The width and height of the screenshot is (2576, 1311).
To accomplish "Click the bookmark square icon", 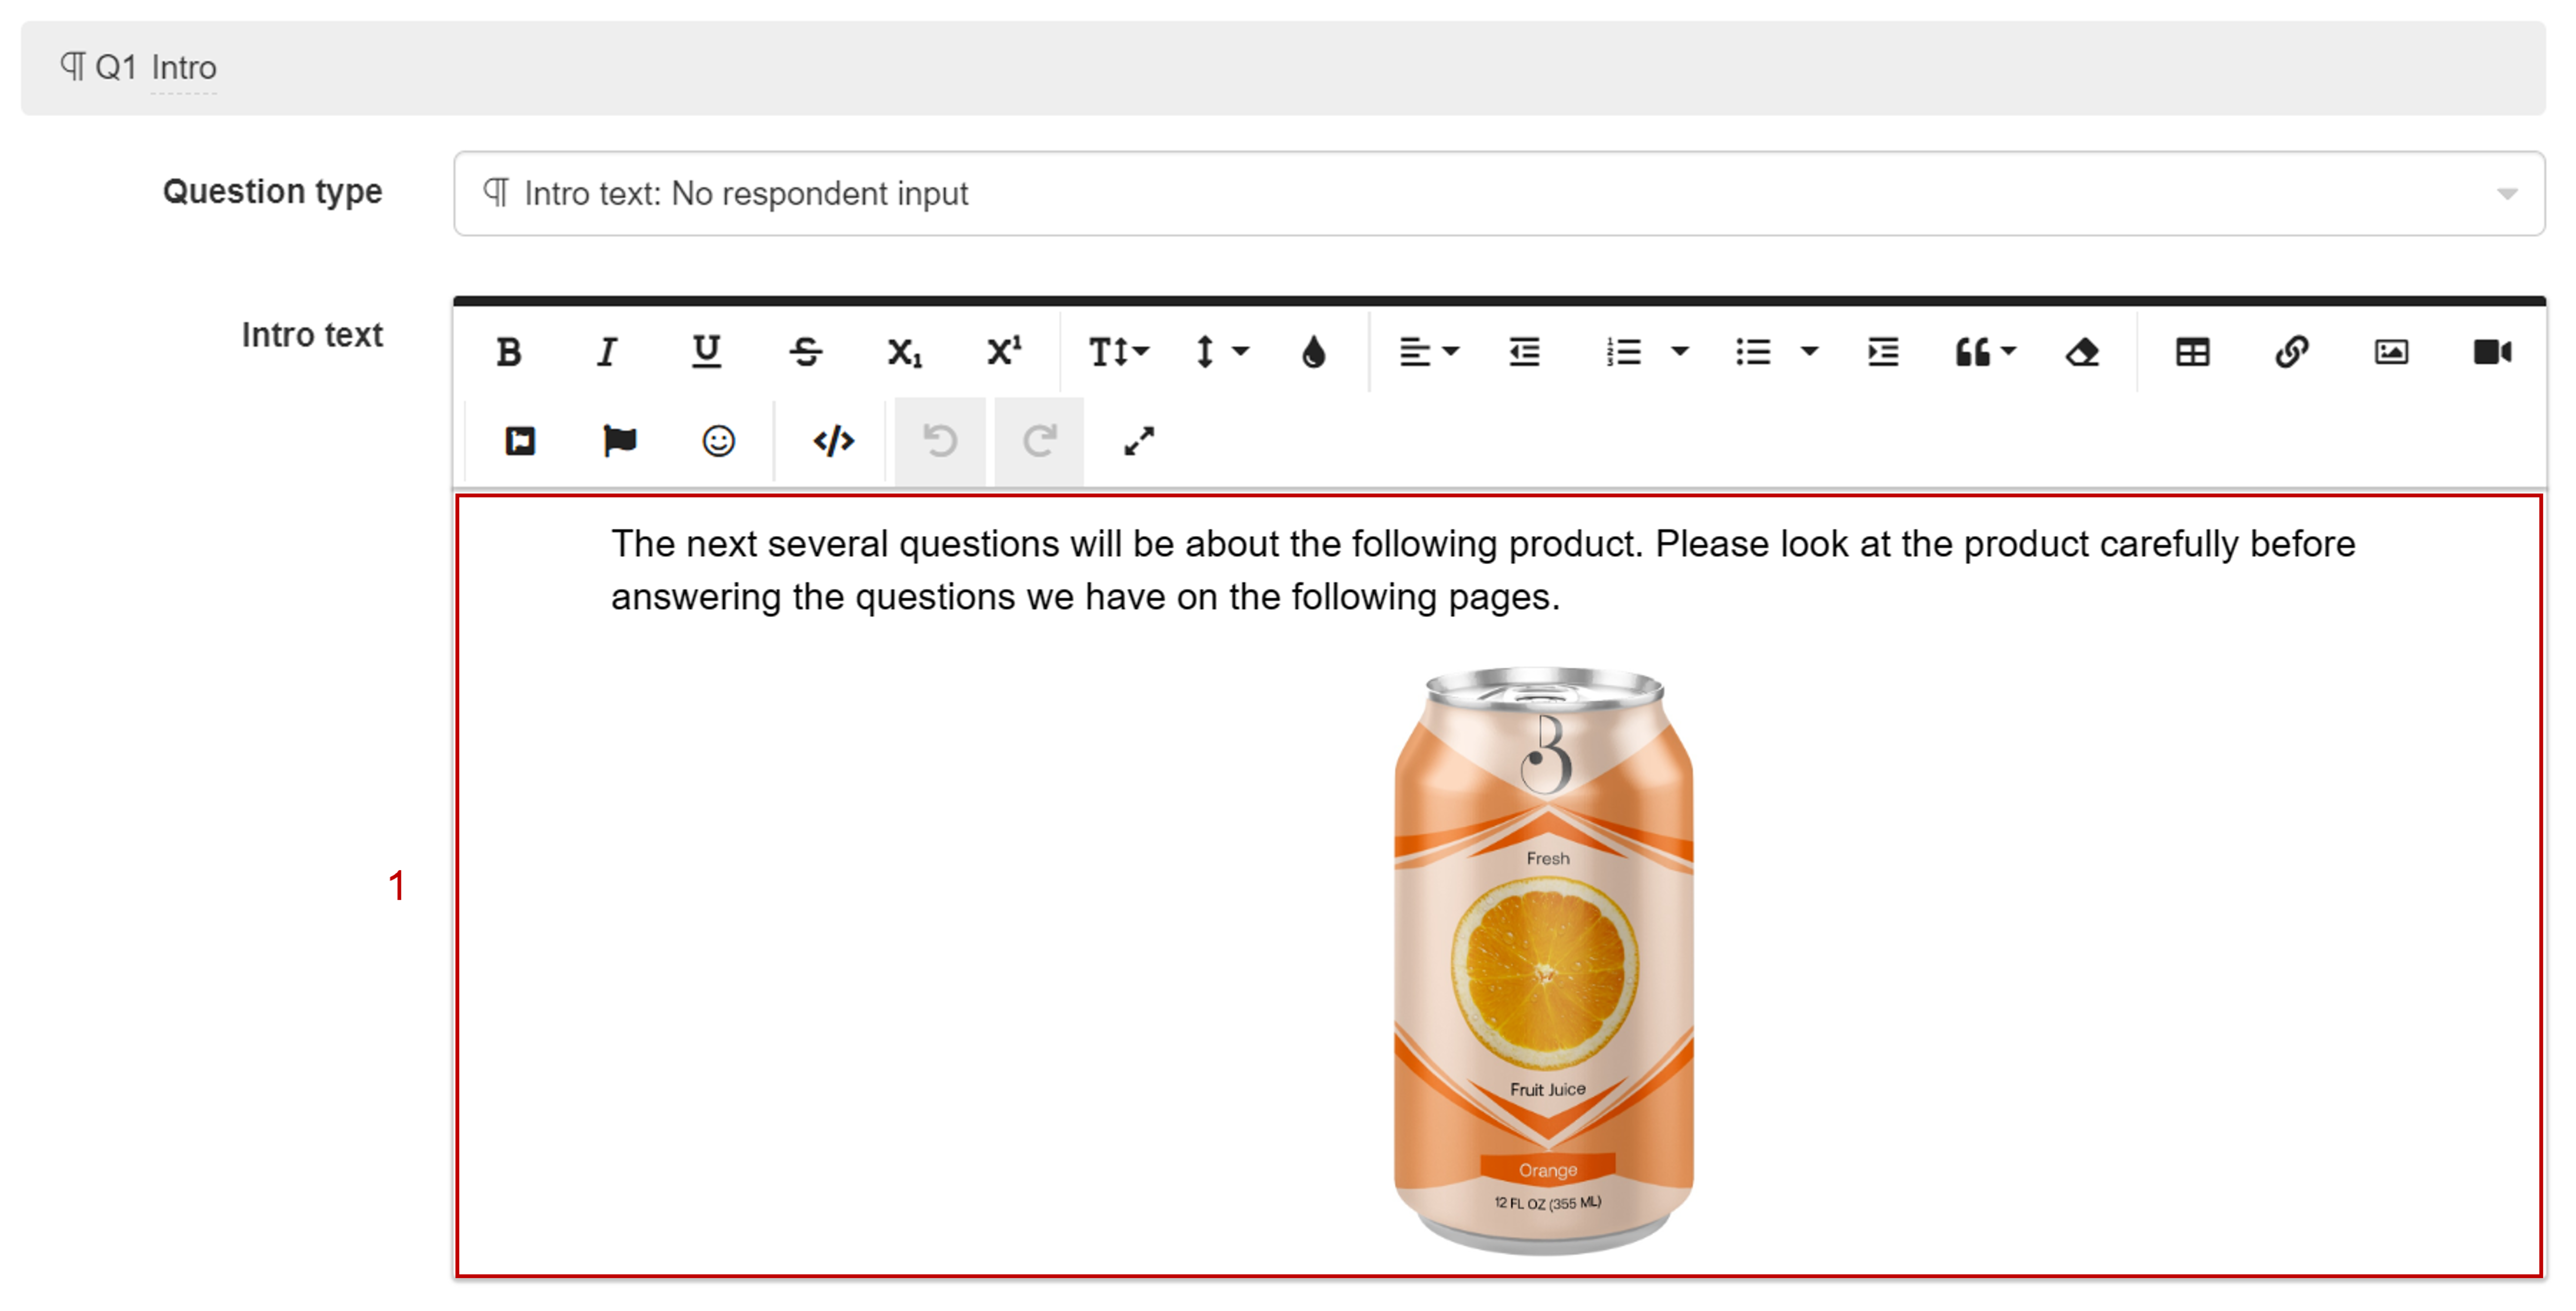I will pos(520,441).
